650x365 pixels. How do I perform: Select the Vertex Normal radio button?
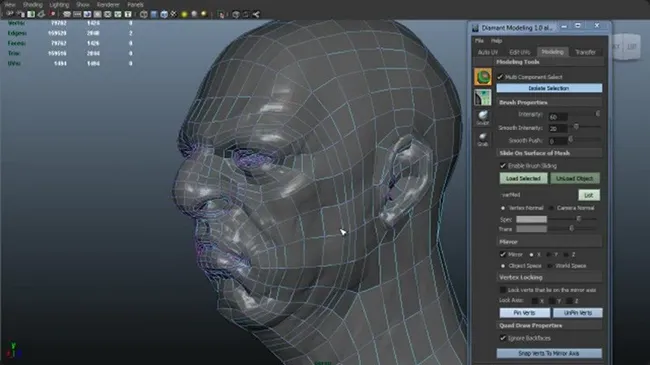click(x=503, y=208)
